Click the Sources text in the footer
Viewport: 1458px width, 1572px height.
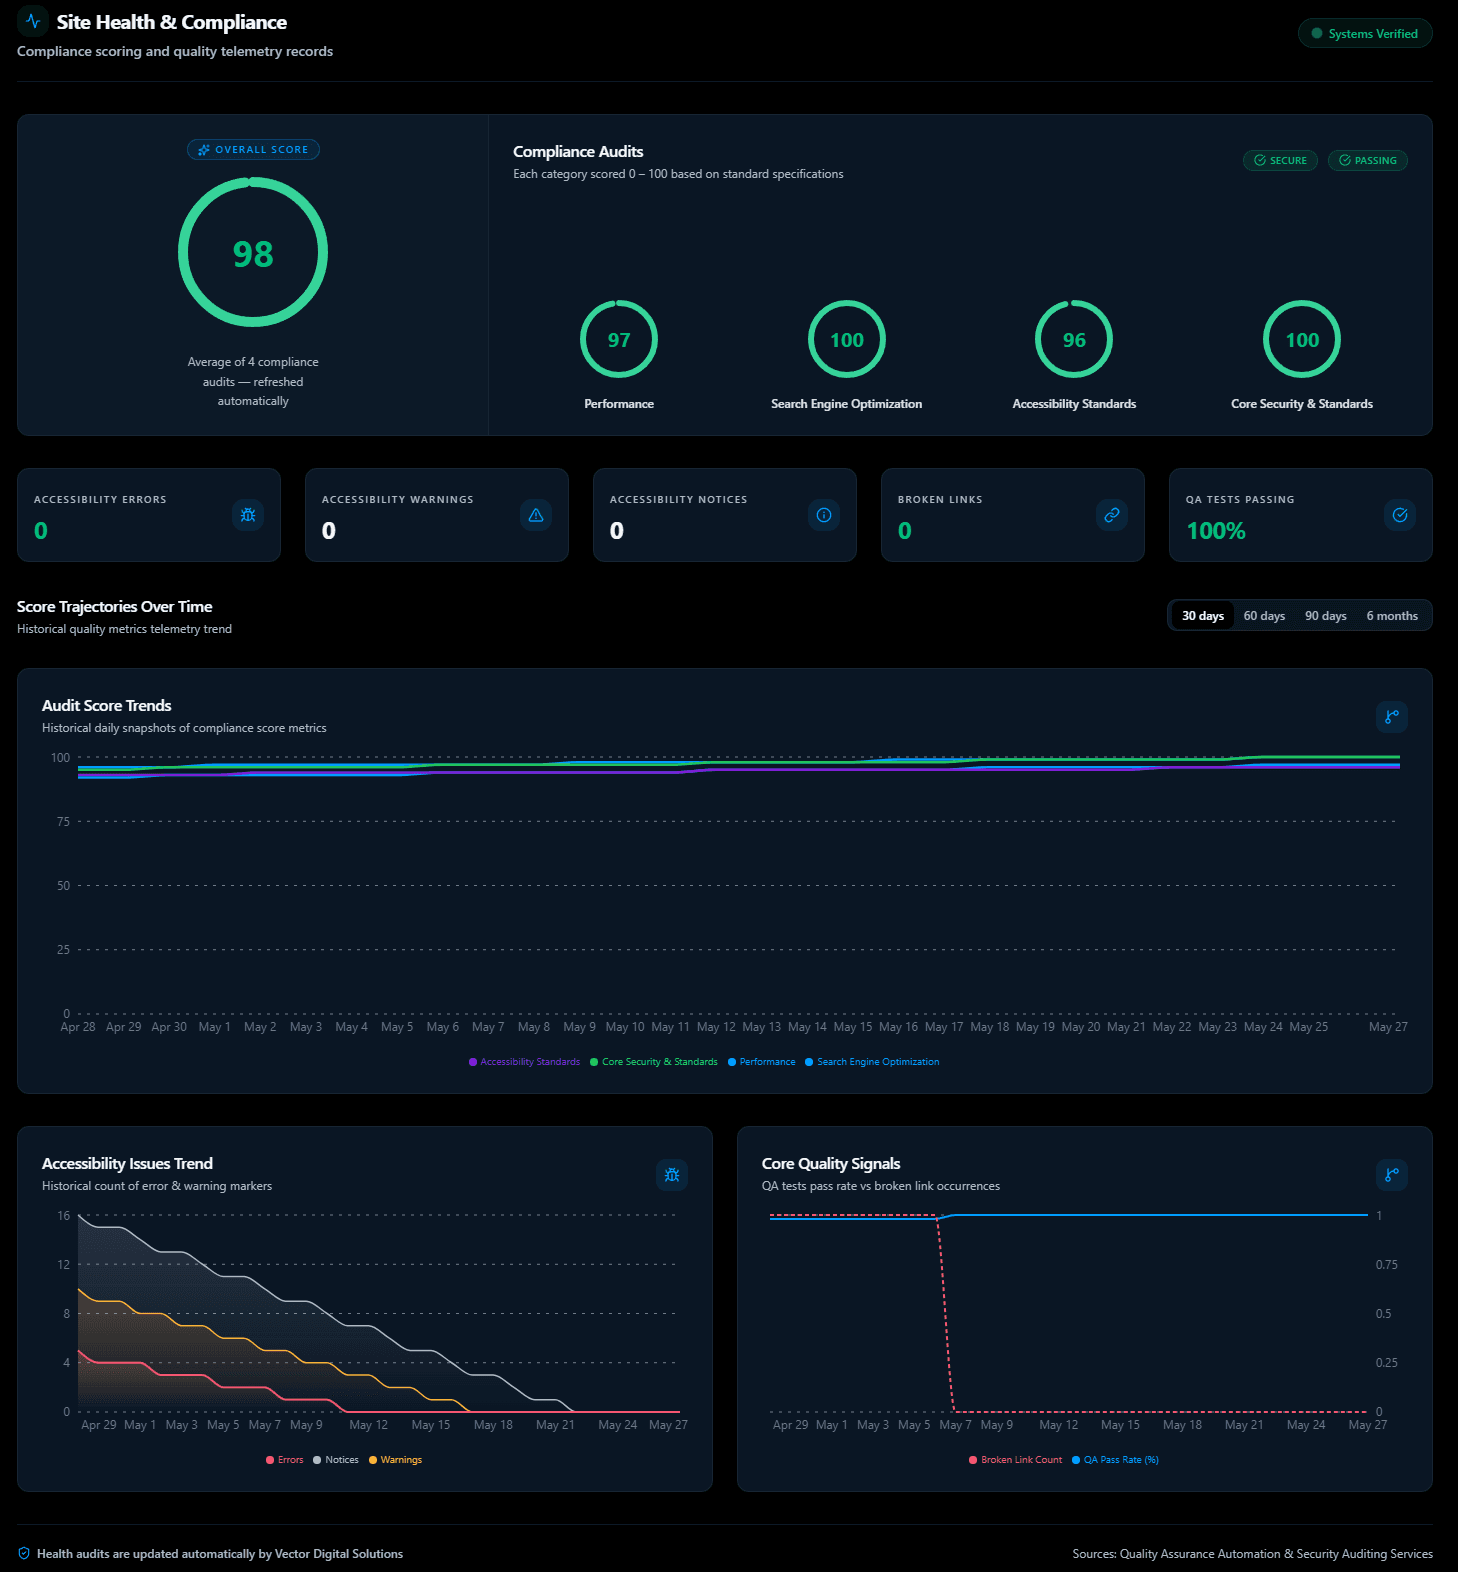(1252, 1554)
